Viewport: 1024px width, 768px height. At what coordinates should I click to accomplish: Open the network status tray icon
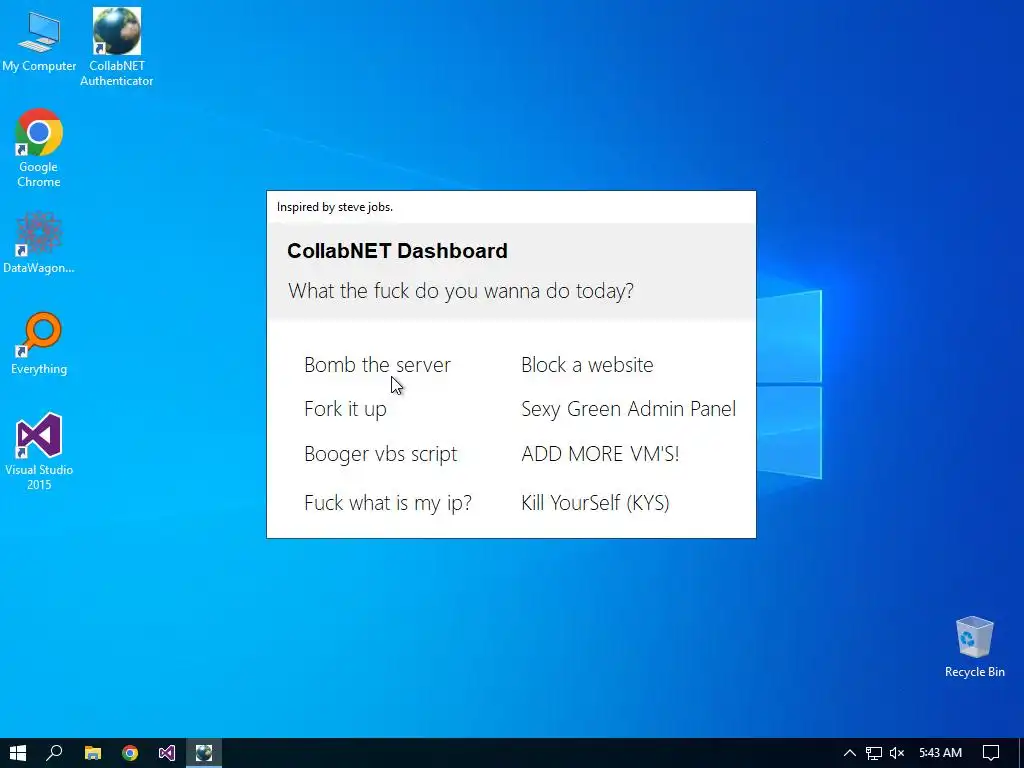coord(873,753)
